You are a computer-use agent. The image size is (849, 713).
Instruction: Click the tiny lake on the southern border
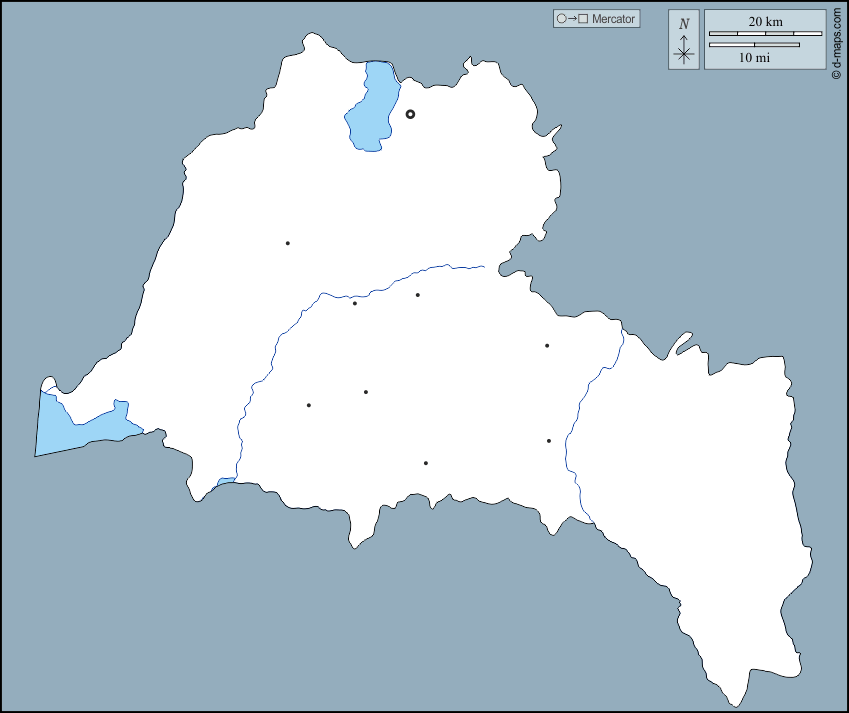pos(226,482)
